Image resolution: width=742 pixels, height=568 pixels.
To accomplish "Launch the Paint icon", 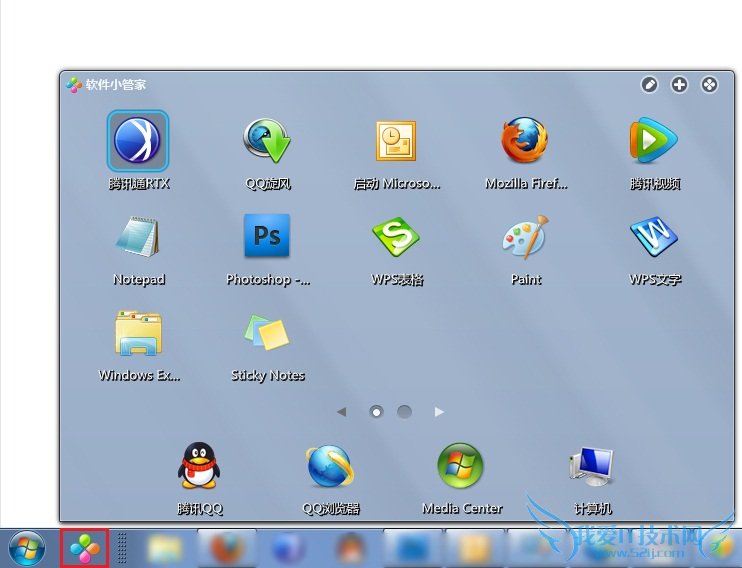I will (x=525, y=237).
